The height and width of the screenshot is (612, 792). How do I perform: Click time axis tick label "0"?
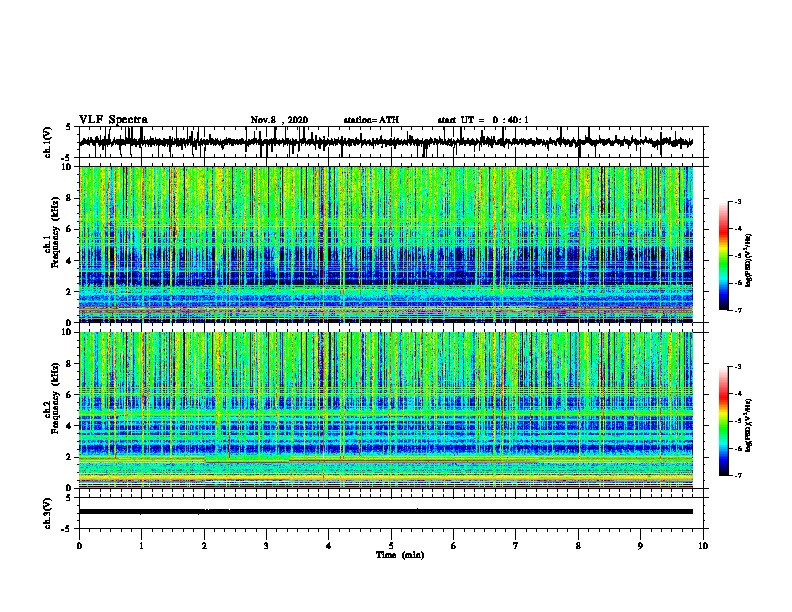79,545
